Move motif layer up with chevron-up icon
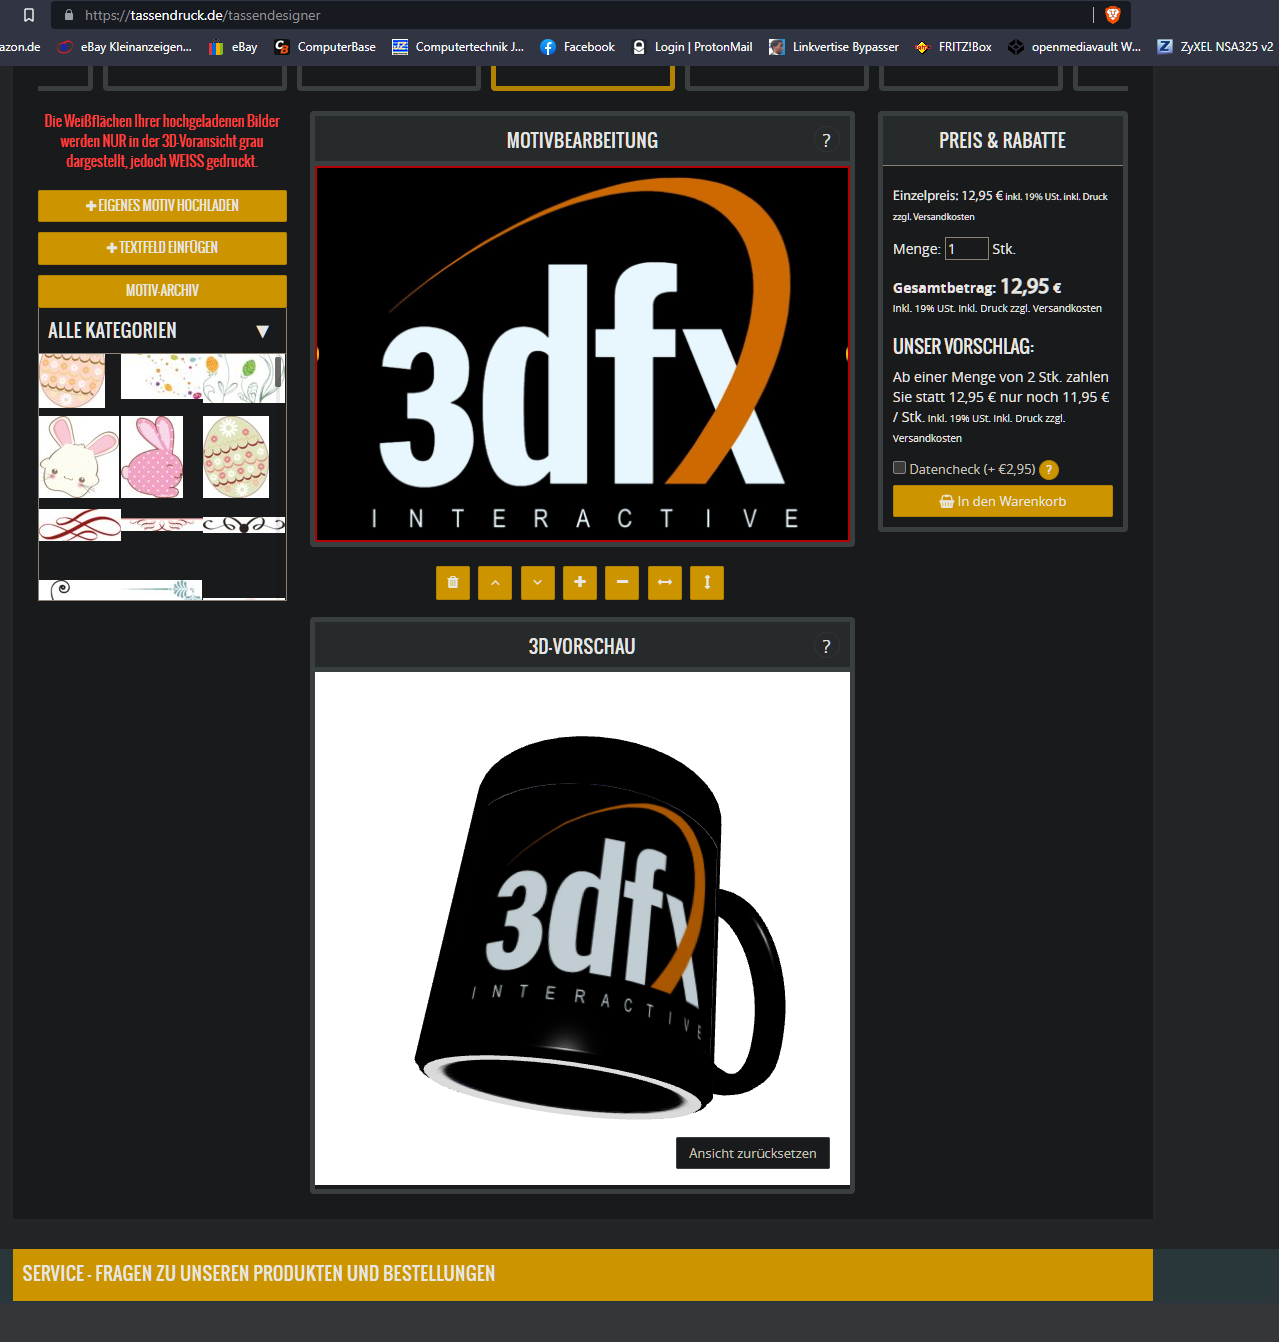This screenshot has width=1279, height=1342. [495, 583]
